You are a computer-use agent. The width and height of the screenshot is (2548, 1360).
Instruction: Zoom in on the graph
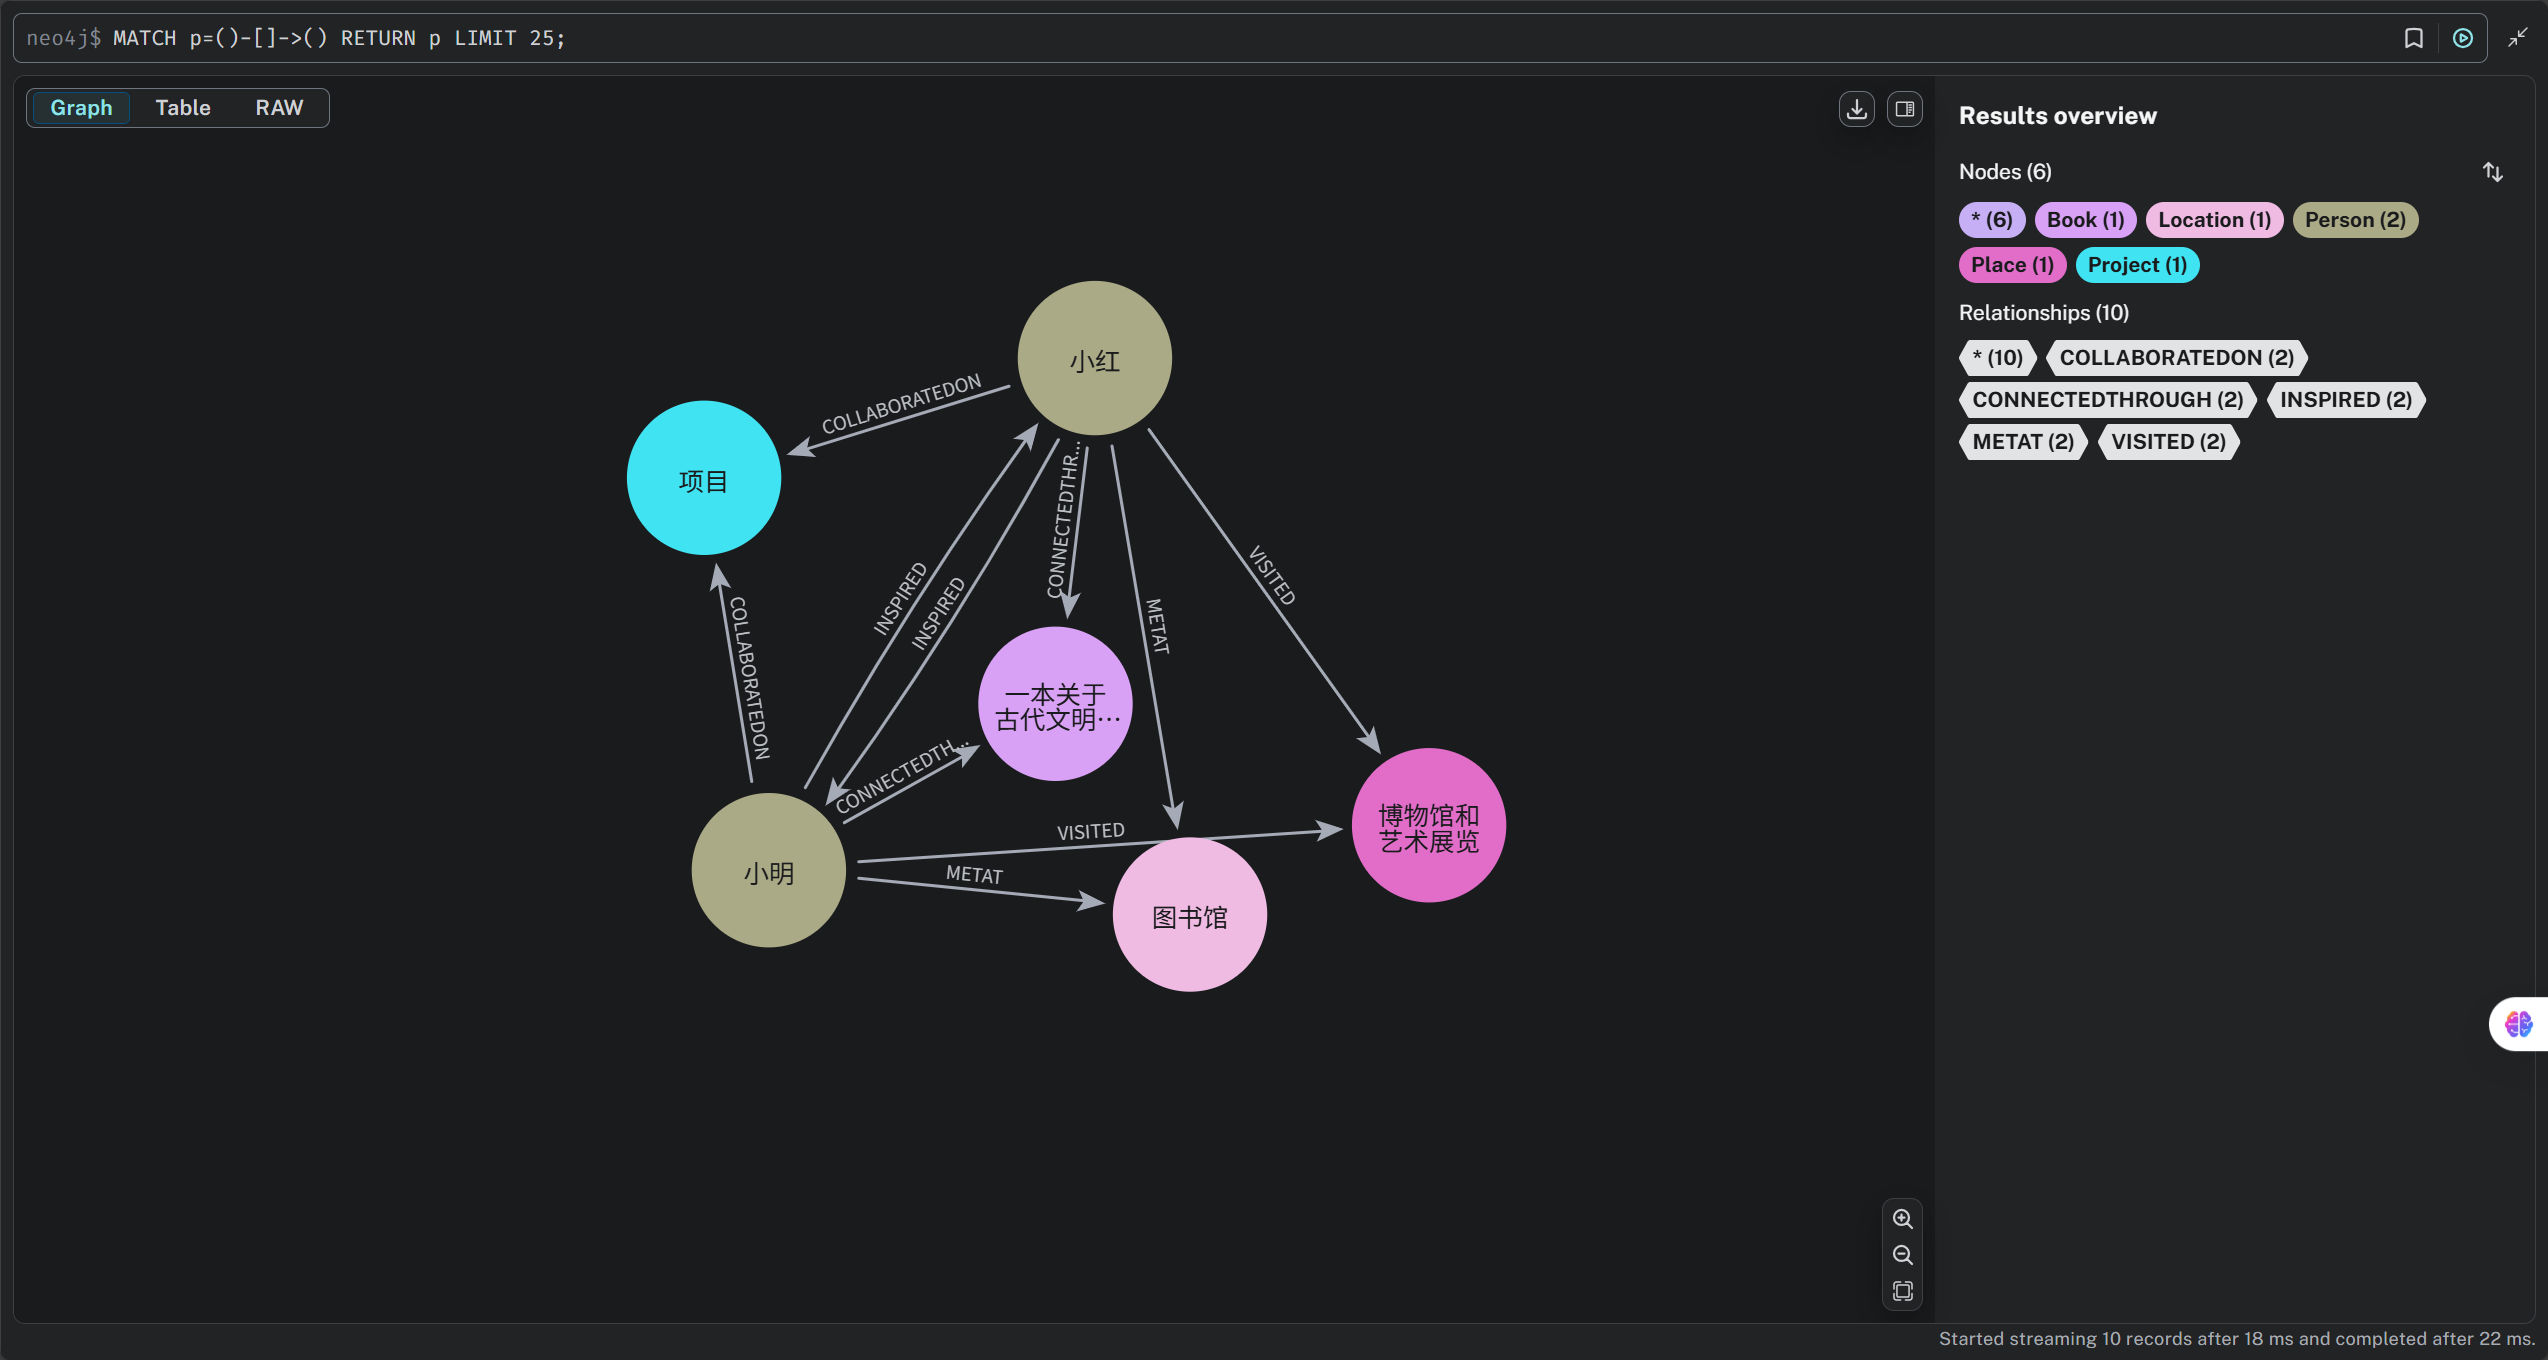pos(1902,1219)
